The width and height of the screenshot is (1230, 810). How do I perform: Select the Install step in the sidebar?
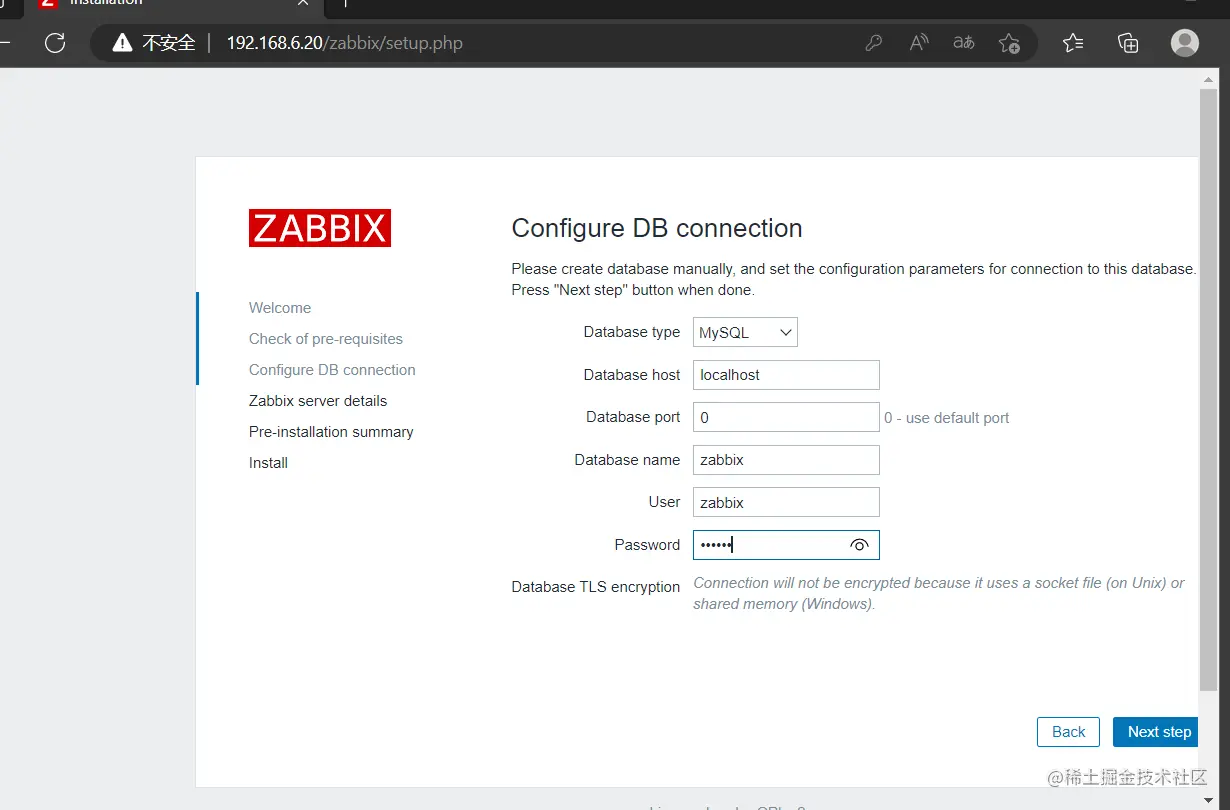[268, 463]
